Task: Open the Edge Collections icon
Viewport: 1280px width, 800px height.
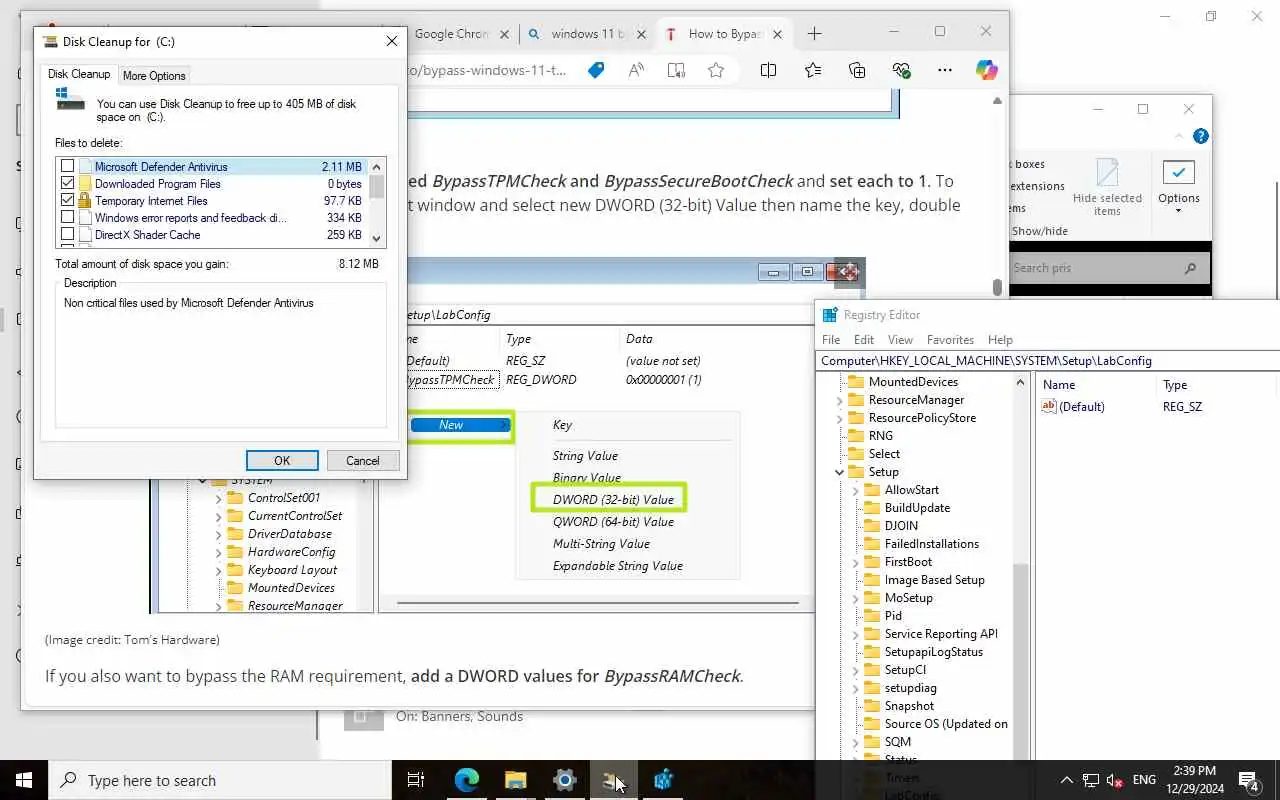Action: [857, 70]
